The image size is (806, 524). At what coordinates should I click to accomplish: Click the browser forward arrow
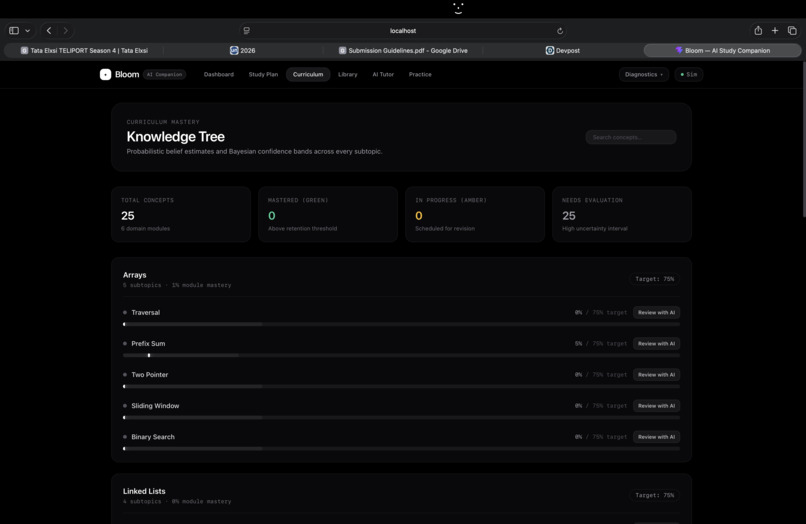[x=65, y=31]
